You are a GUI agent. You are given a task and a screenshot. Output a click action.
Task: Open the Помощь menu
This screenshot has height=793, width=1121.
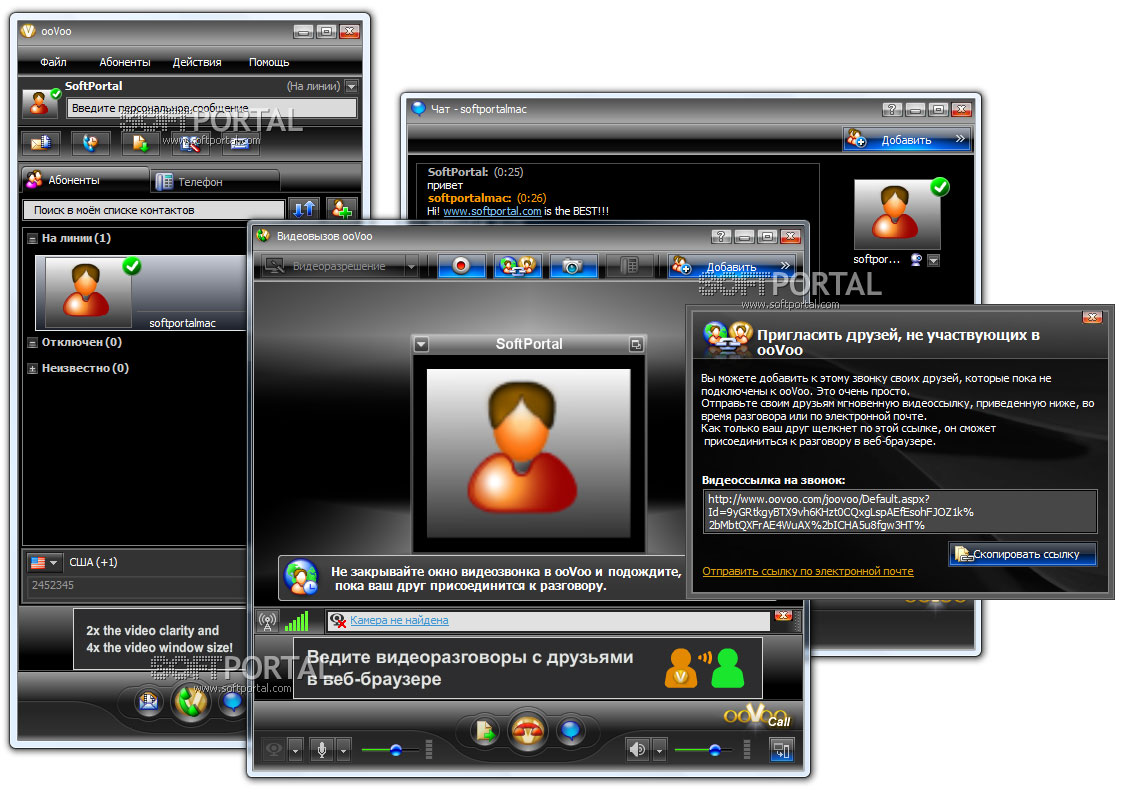click(x=269, y=62)
